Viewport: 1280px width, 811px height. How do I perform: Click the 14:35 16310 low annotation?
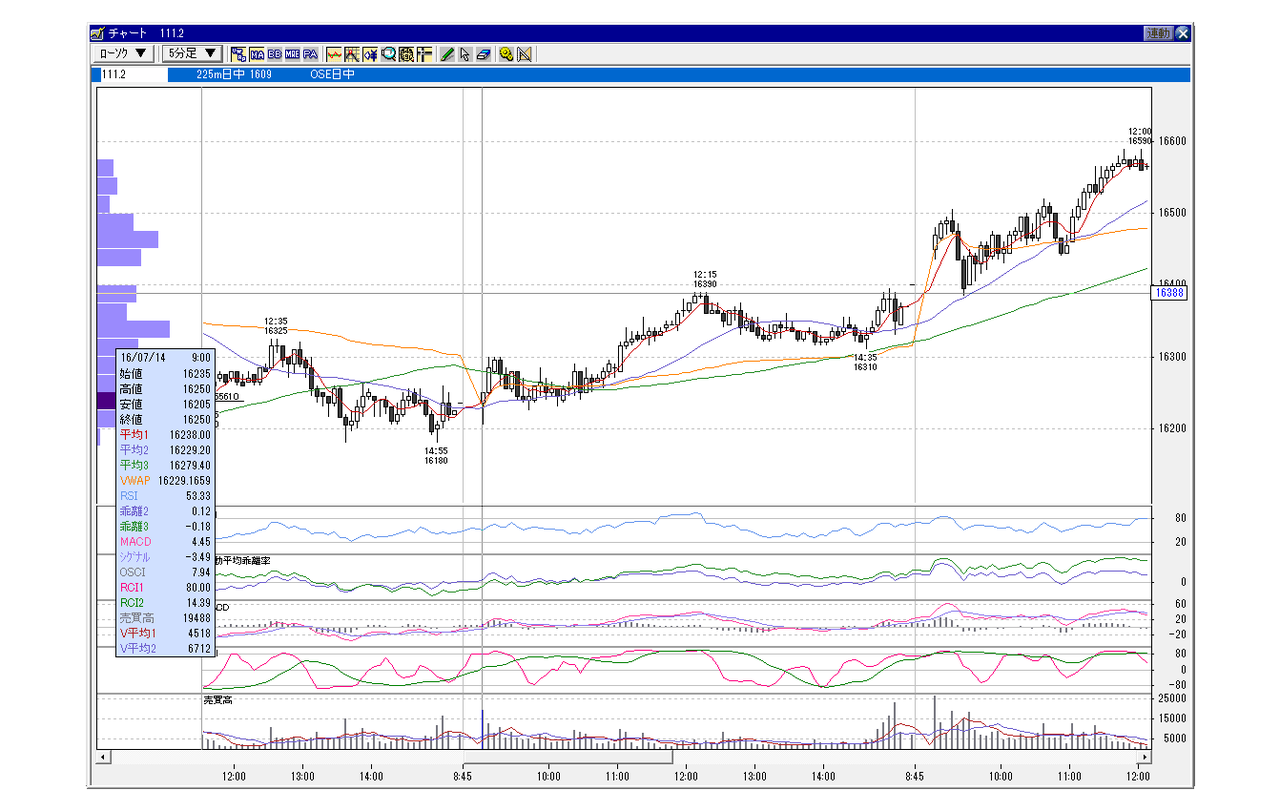click(x=865, y=362)
